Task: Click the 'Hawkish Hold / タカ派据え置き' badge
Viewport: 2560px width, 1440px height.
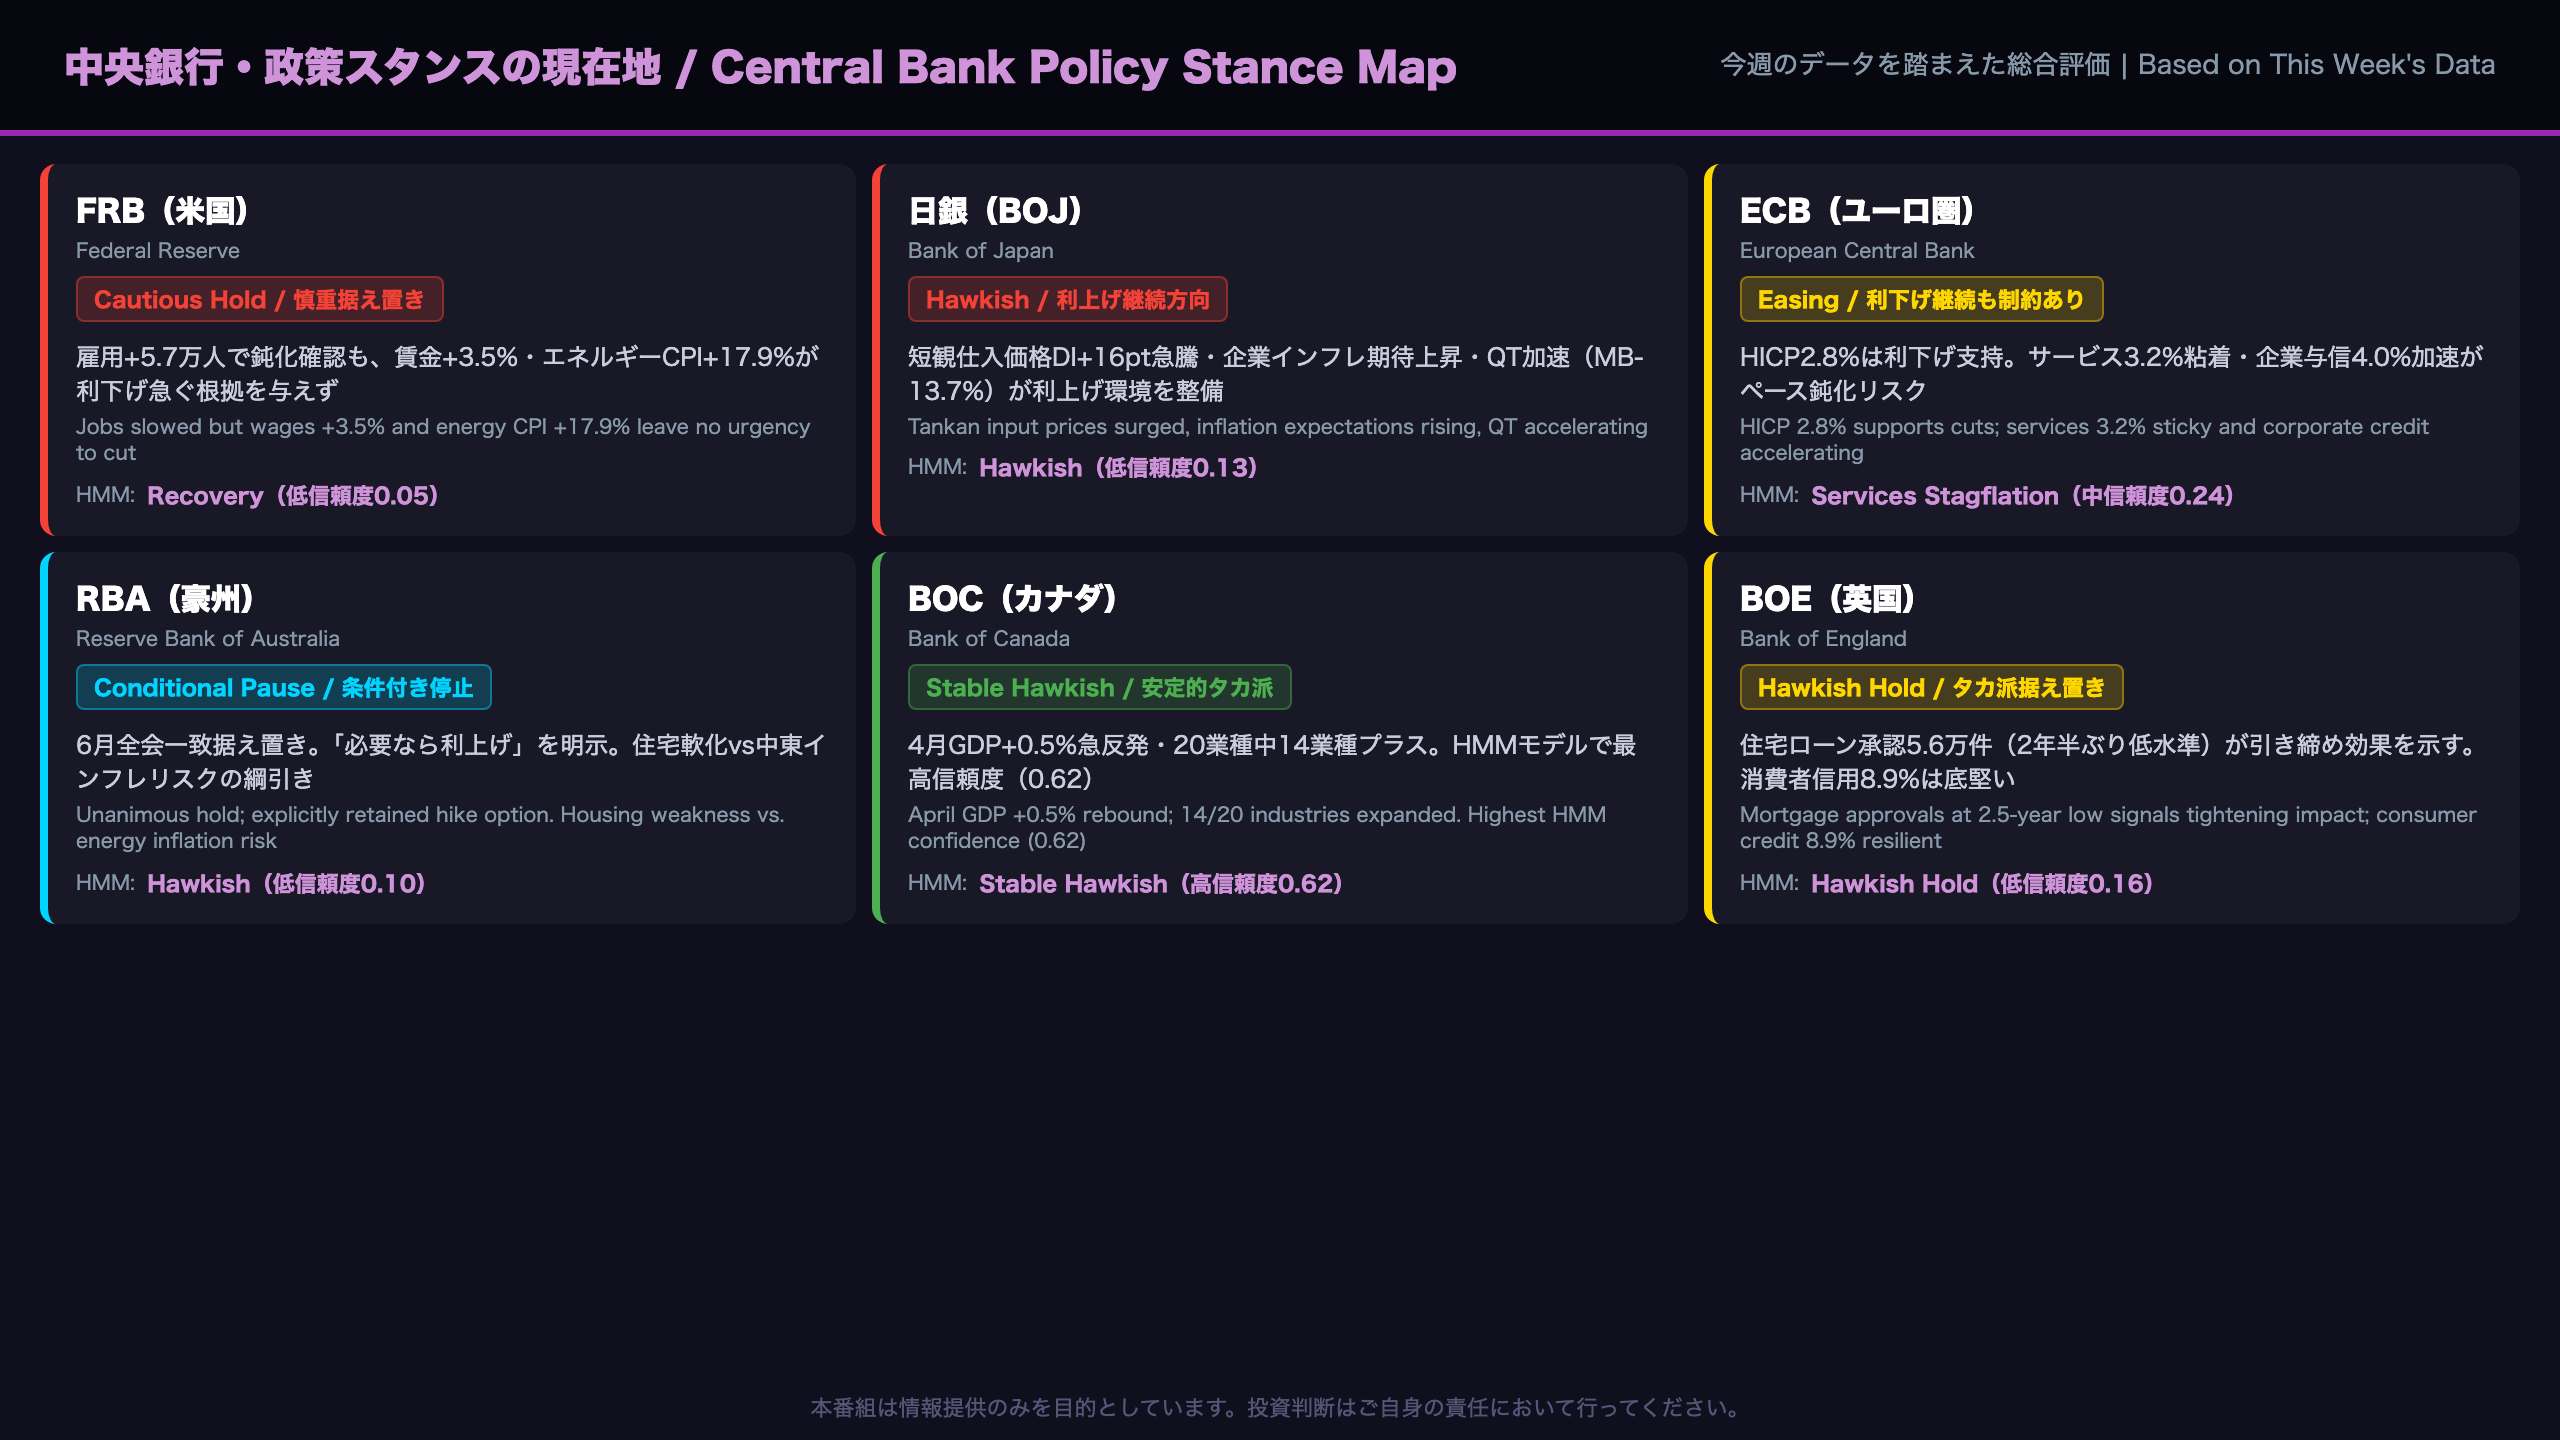Action: pos(1932,687)
